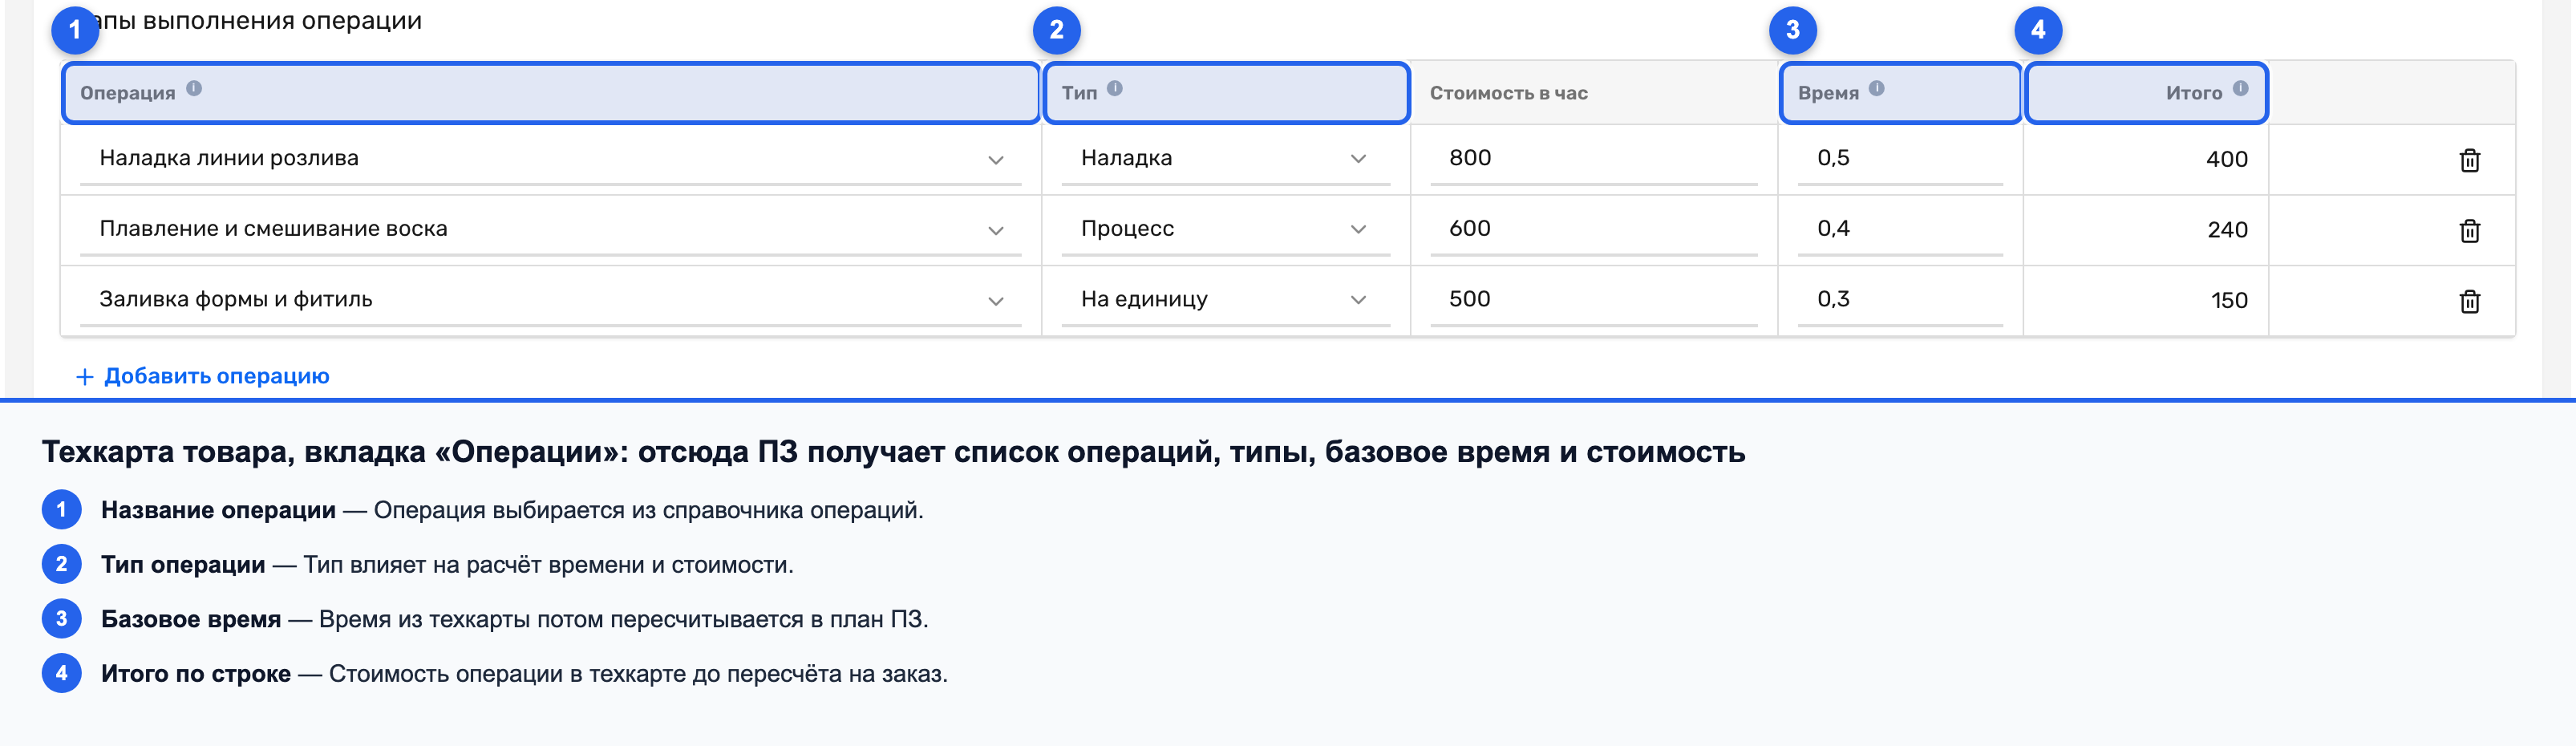
Task: Delete the Заливка формы и фитиль row
Action: [2469, 301]
